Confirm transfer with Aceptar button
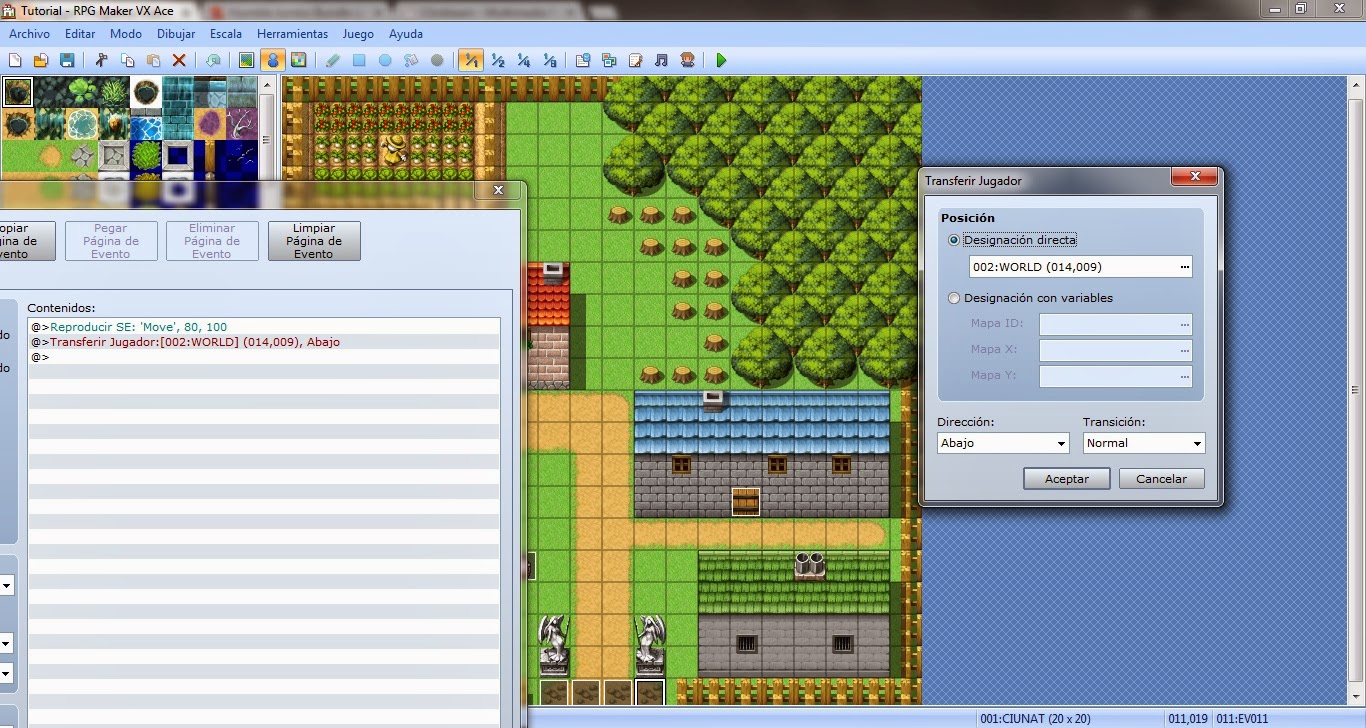This screenshot has width=1366, height=728. tap(1065, 478)
